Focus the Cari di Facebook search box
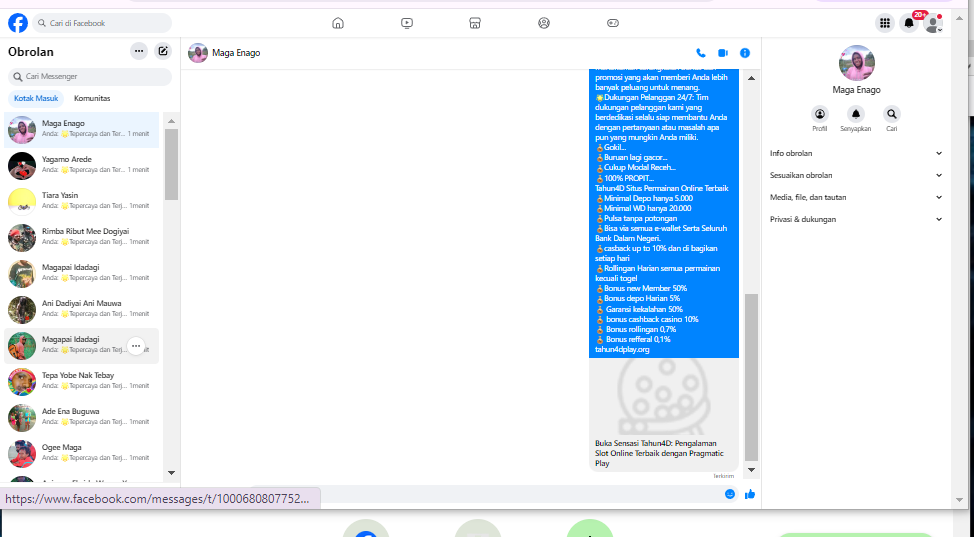 (102, 23)
